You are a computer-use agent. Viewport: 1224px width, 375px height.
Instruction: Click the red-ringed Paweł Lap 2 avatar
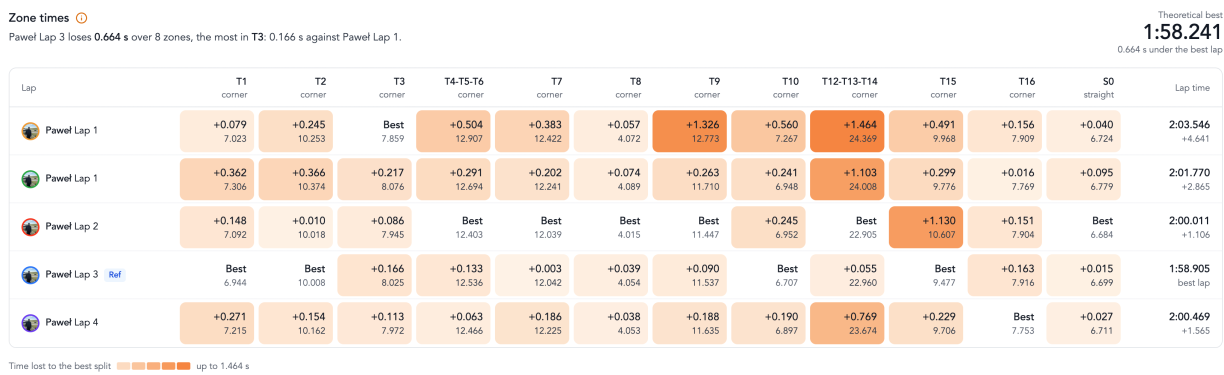click(31, 226)
